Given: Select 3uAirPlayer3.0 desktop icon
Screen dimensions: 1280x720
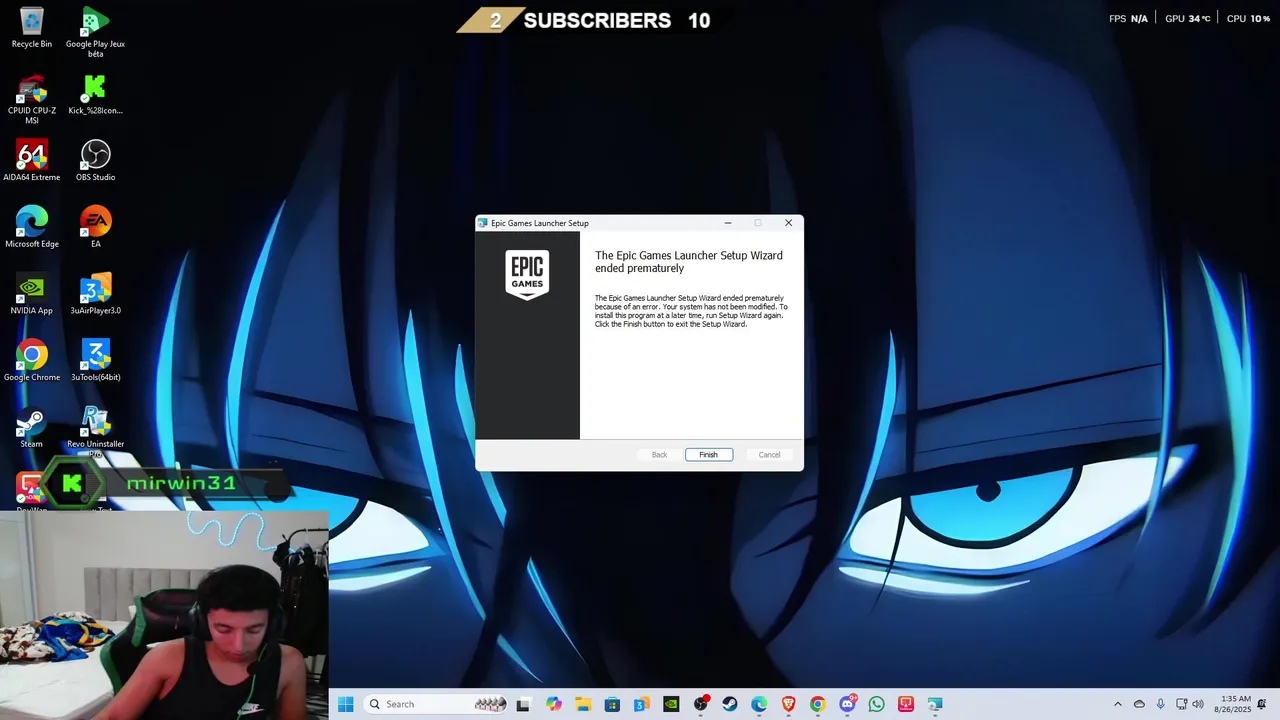Looking at the screenshot, I should (x=95, y=294).
